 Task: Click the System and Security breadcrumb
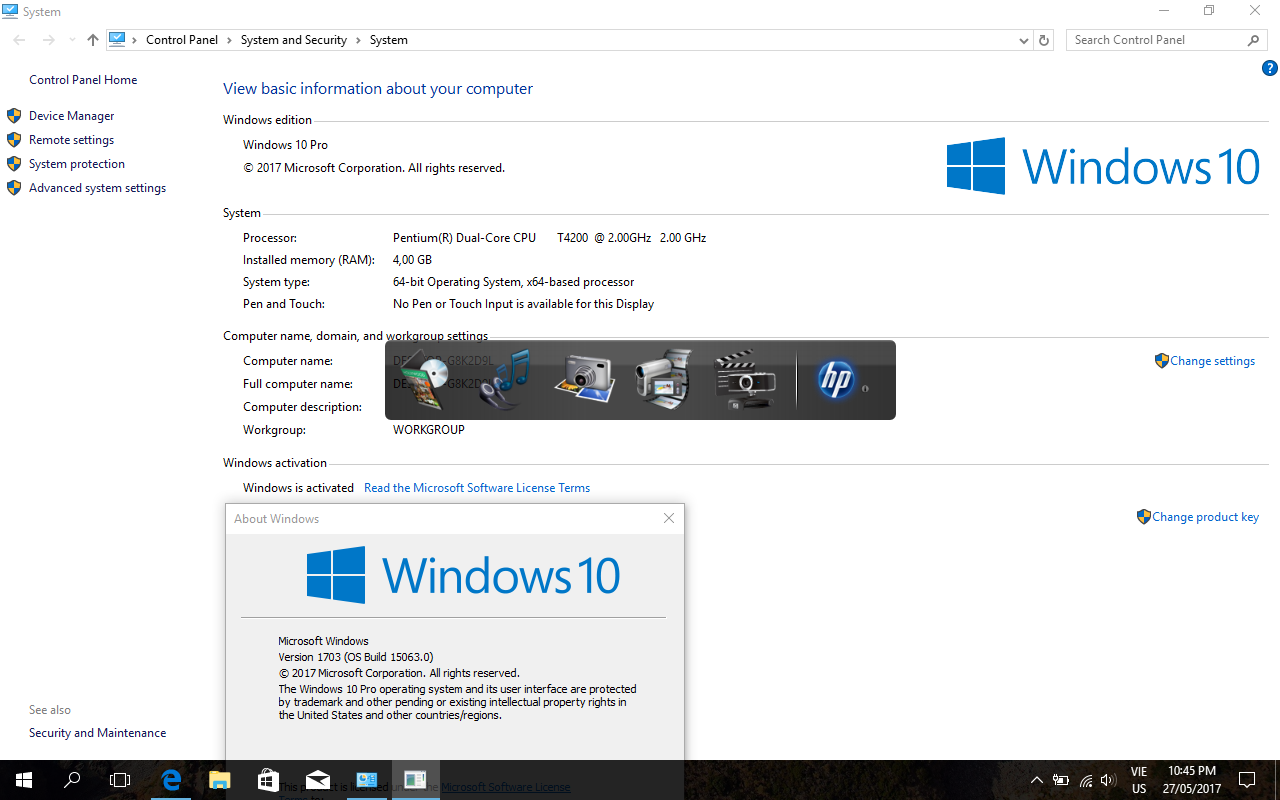(x=294, y=40)
